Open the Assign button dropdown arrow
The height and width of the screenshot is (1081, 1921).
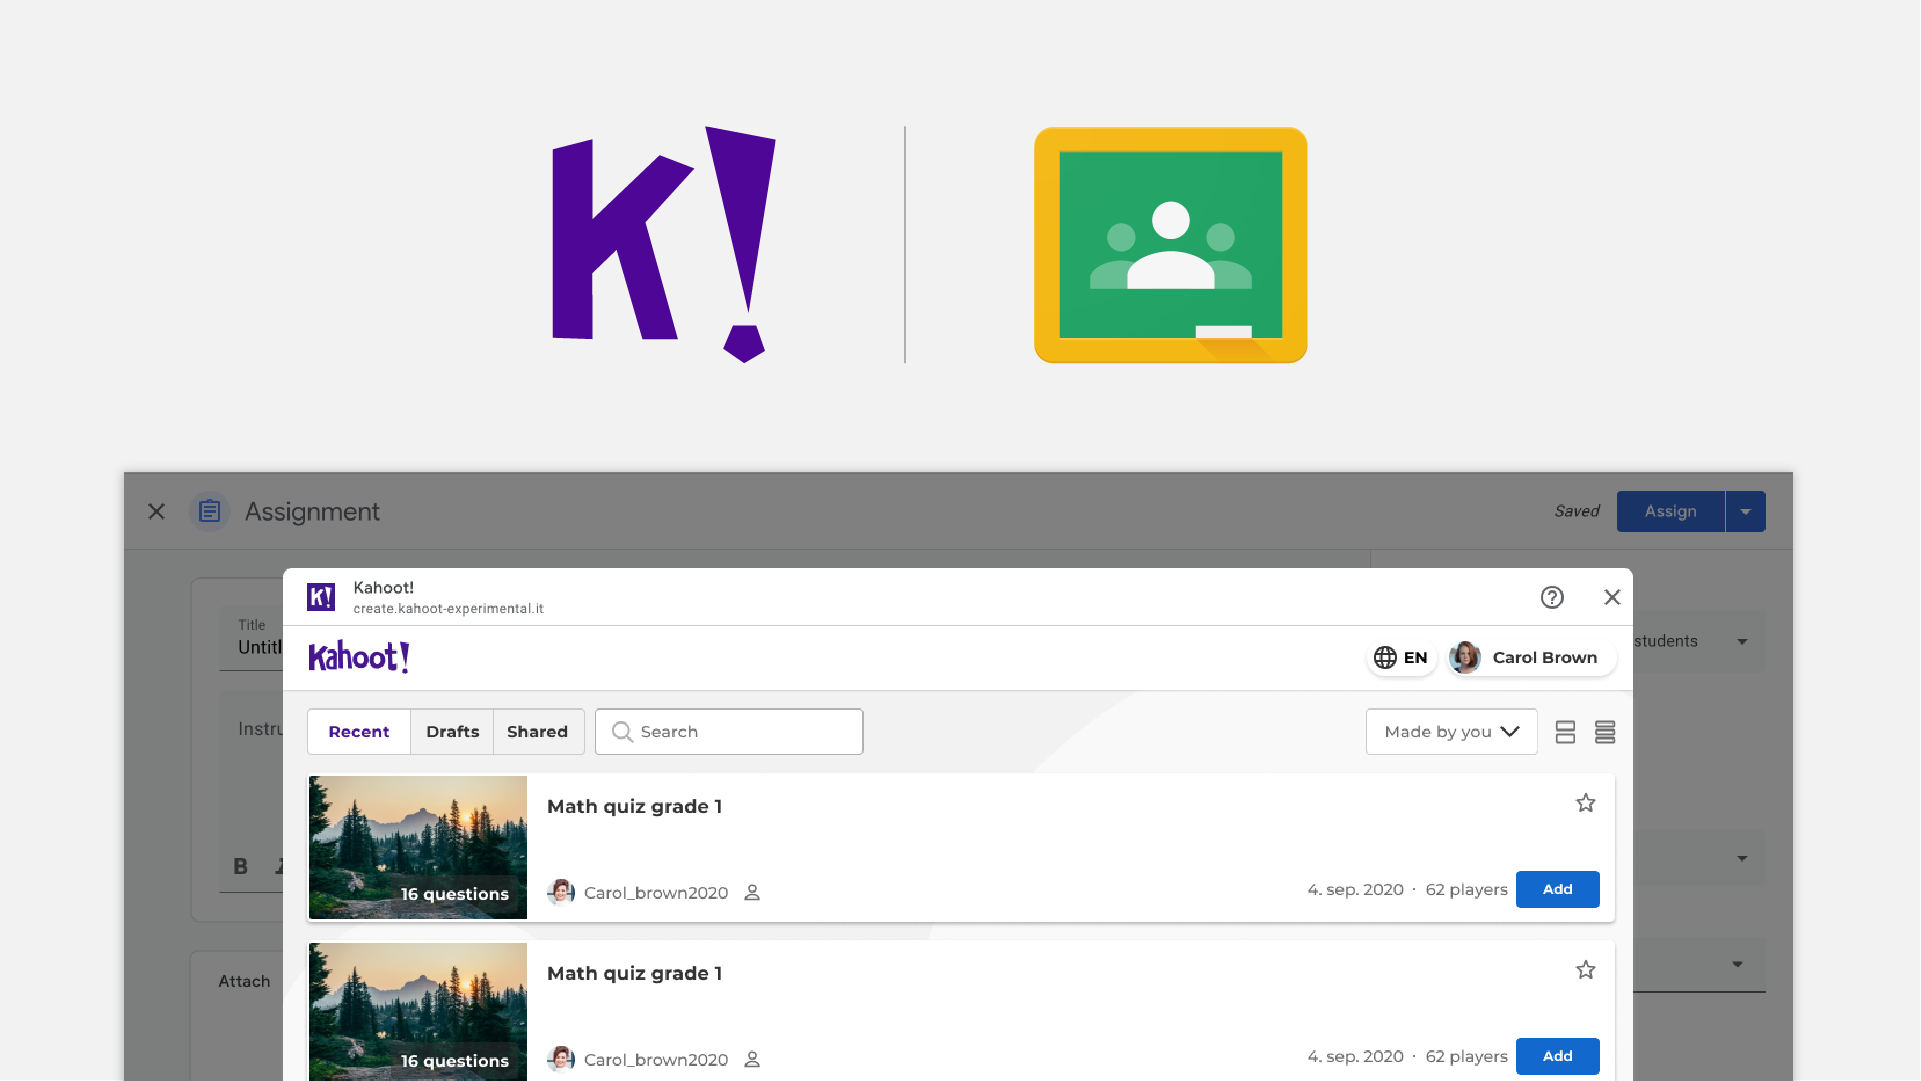(x=1745, y=511)
